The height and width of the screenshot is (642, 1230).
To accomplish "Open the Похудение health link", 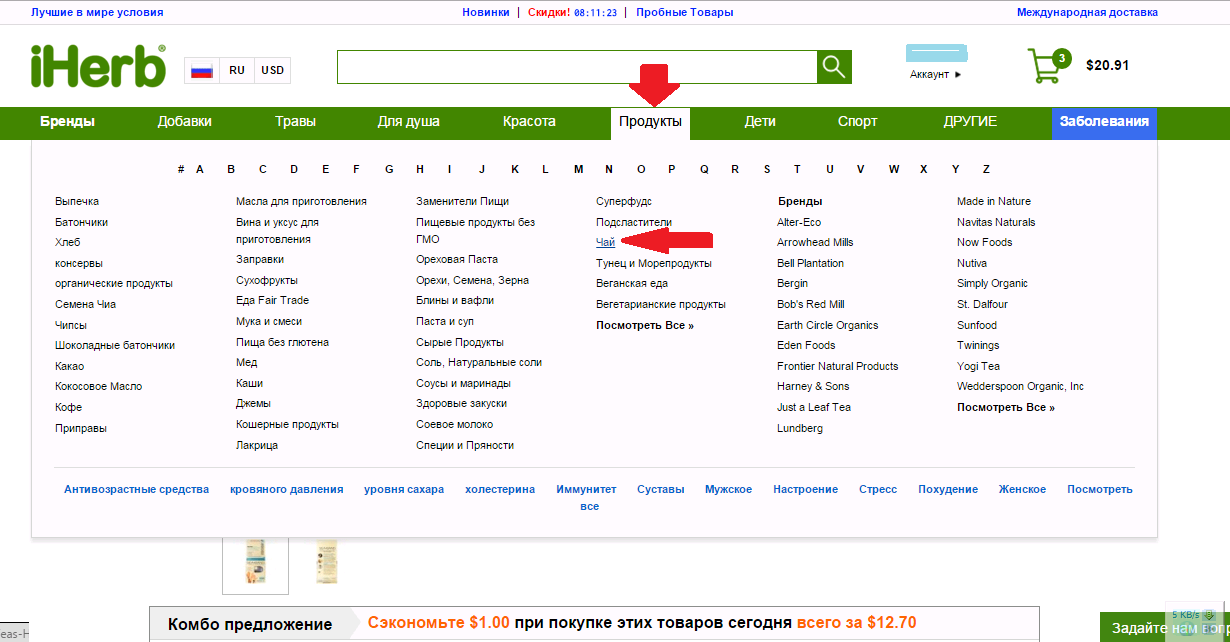I will 948,489.
